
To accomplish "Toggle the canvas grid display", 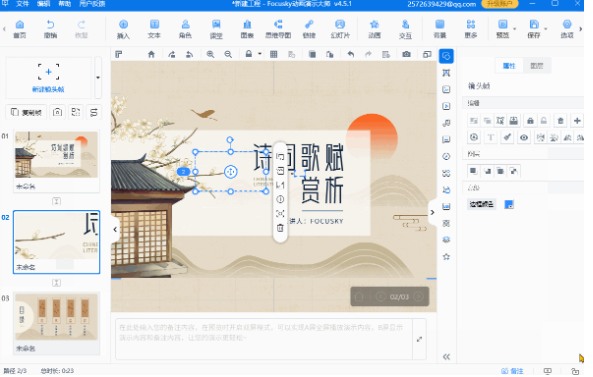I will 274,54.
